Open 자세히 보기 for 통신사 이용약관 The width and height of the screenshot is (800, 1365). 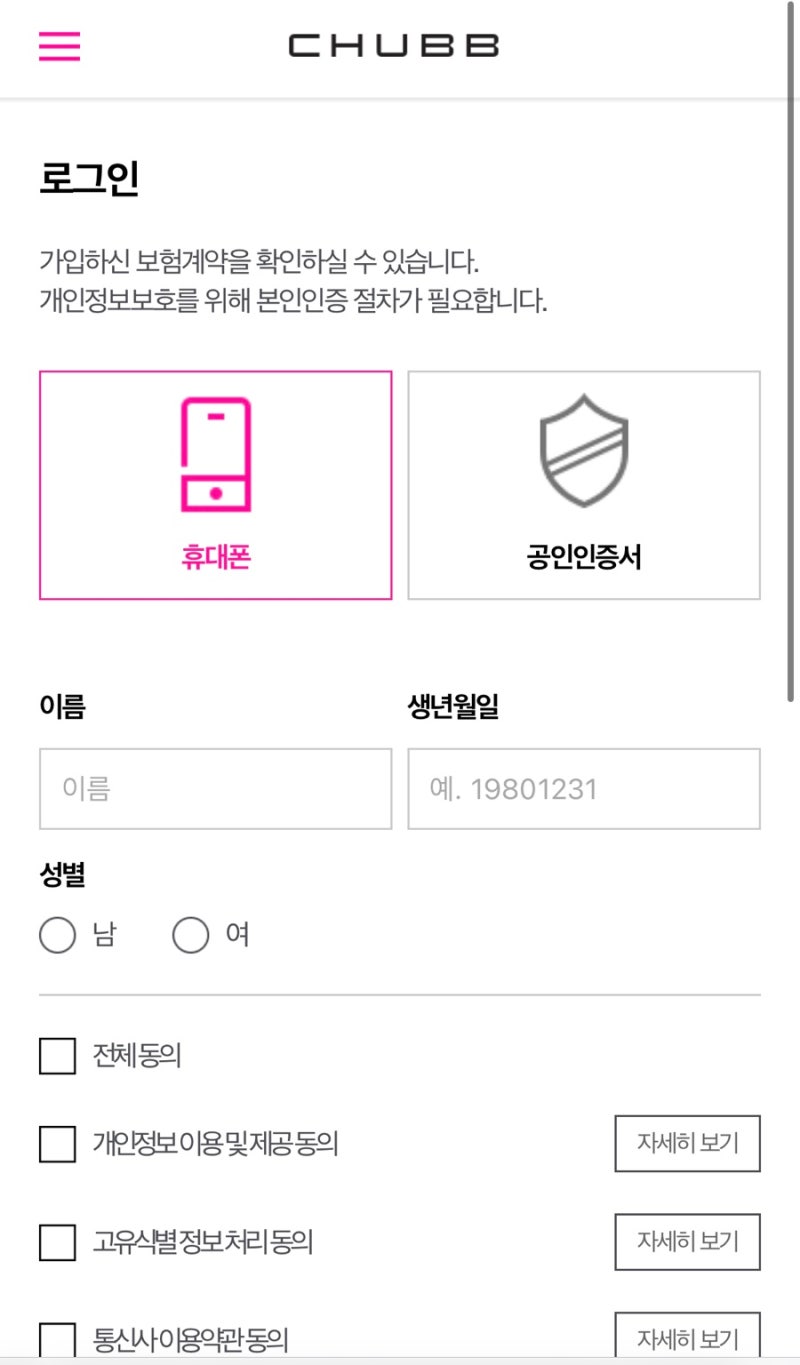(x=687, y=1337)
